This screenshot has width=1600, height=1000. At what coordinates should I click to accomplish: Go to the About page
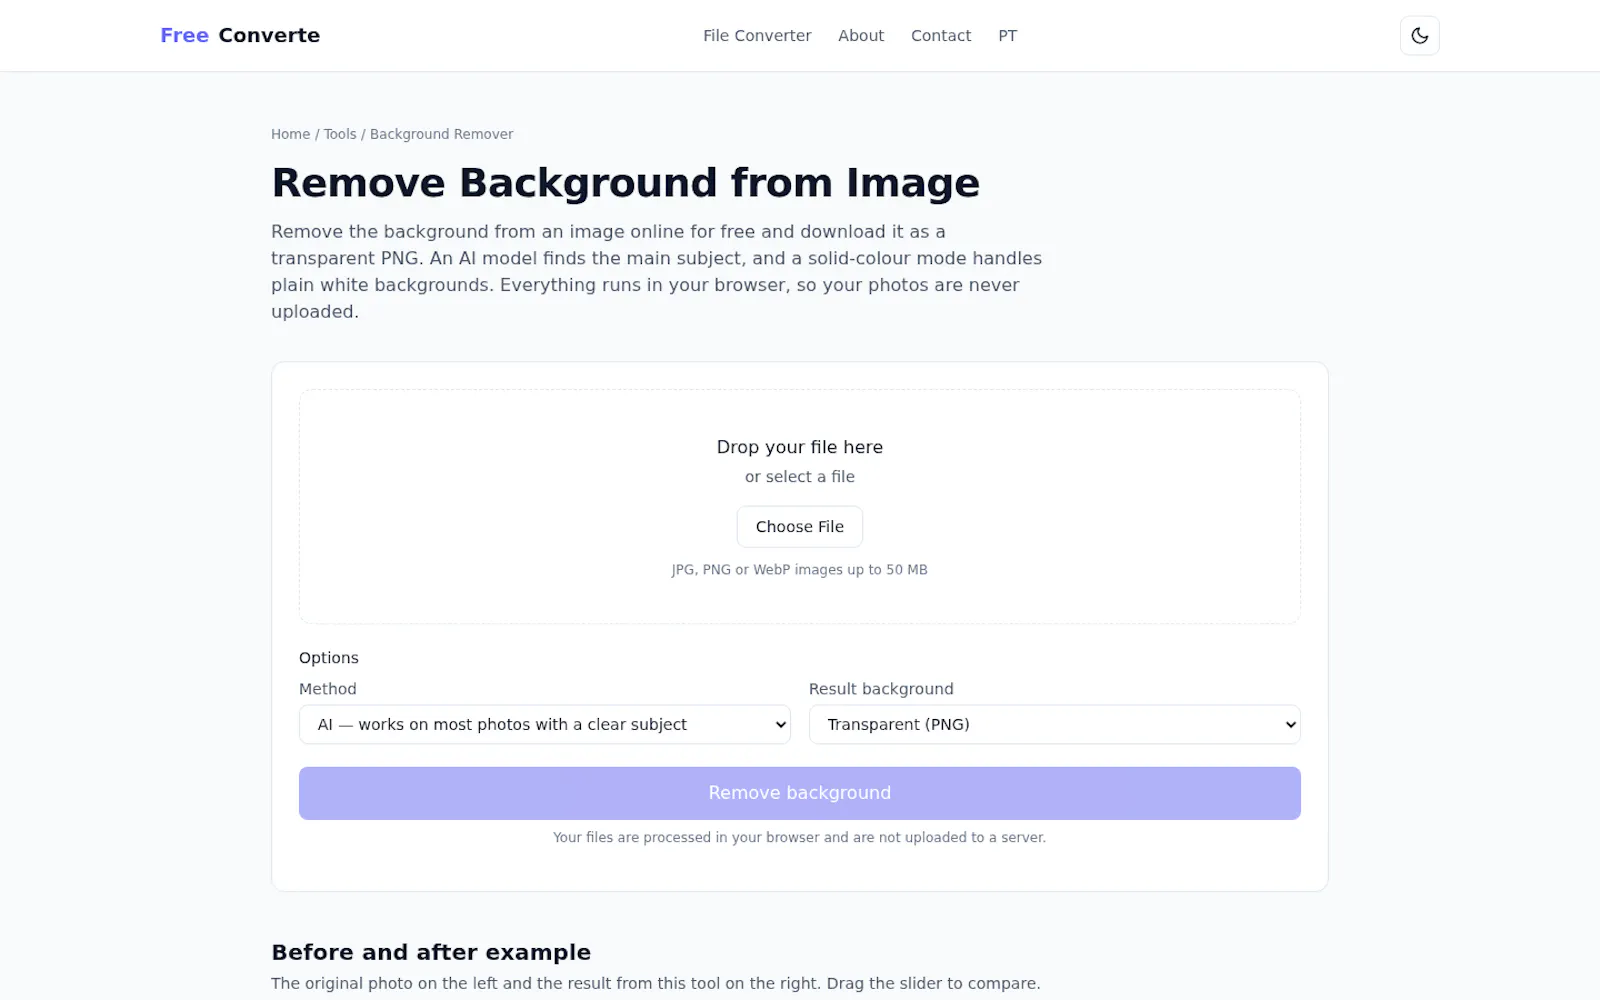pyautogui.click(x=861, y=35)
